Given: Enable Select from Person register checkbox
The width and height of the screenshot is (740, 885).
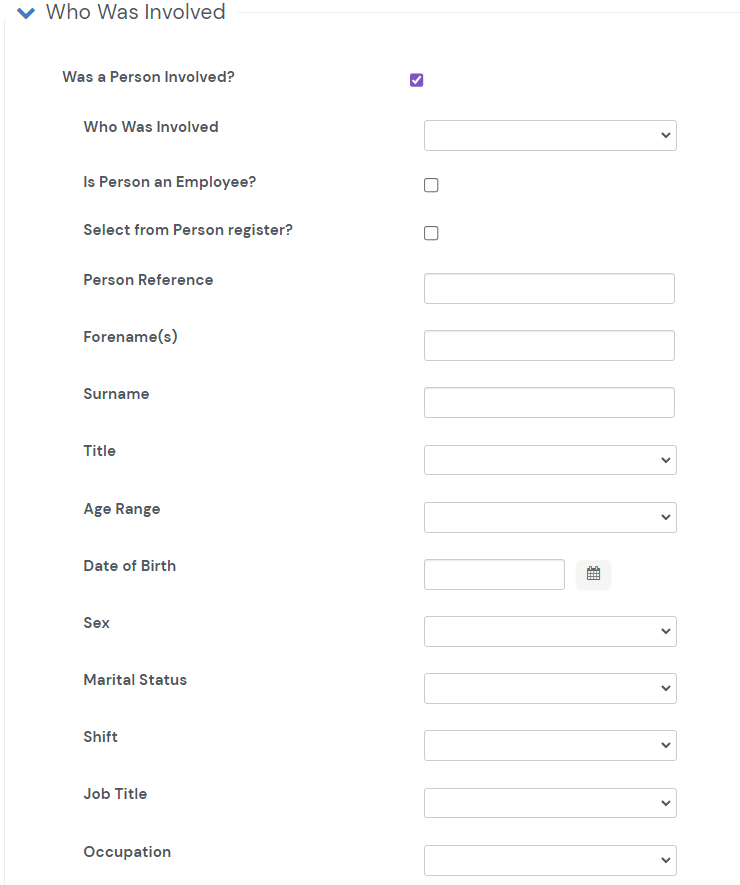Looking at the screenshot, I should click(431, 233).
